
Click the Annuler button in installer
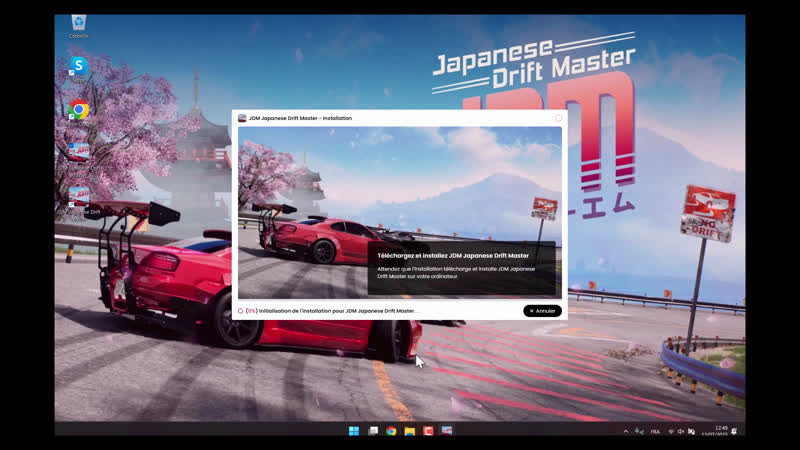(542, 311)
